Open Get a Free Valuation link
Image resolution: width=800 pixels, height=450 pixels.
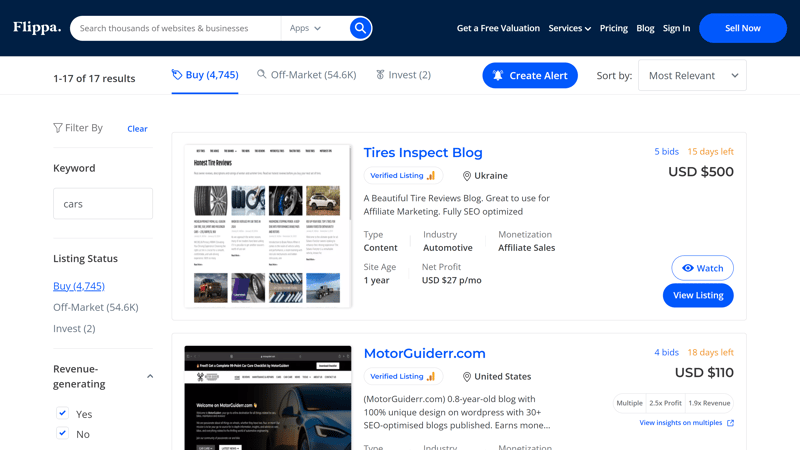[498, 28]
